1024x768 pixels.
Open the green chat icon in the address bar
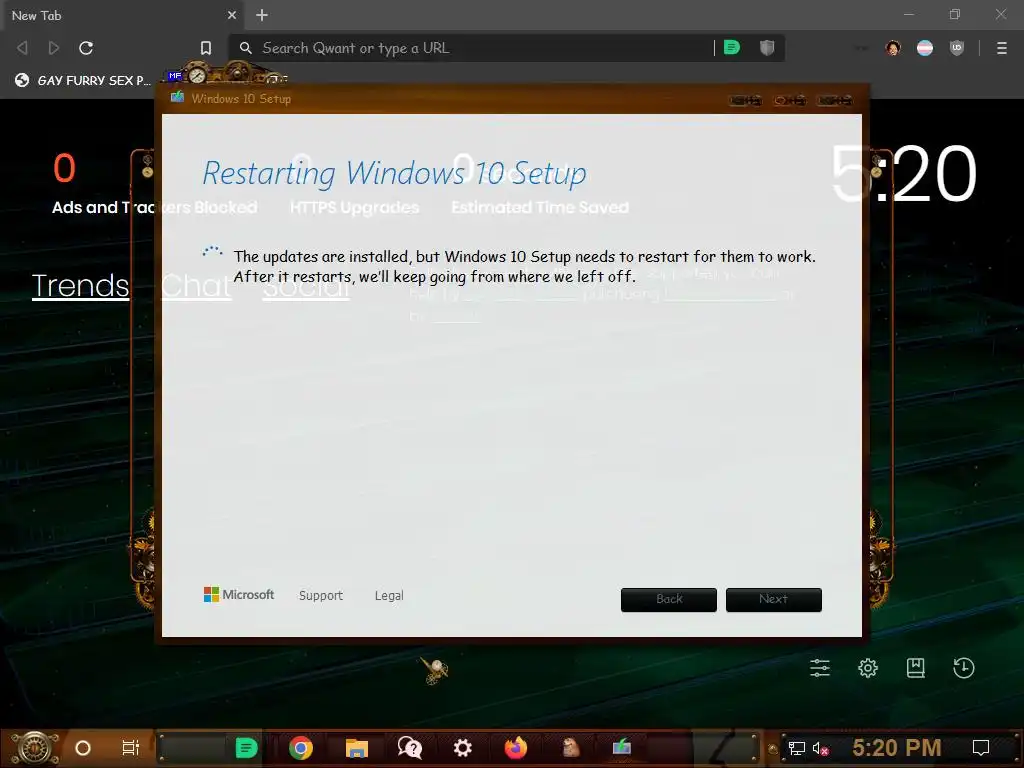[732, 47]
